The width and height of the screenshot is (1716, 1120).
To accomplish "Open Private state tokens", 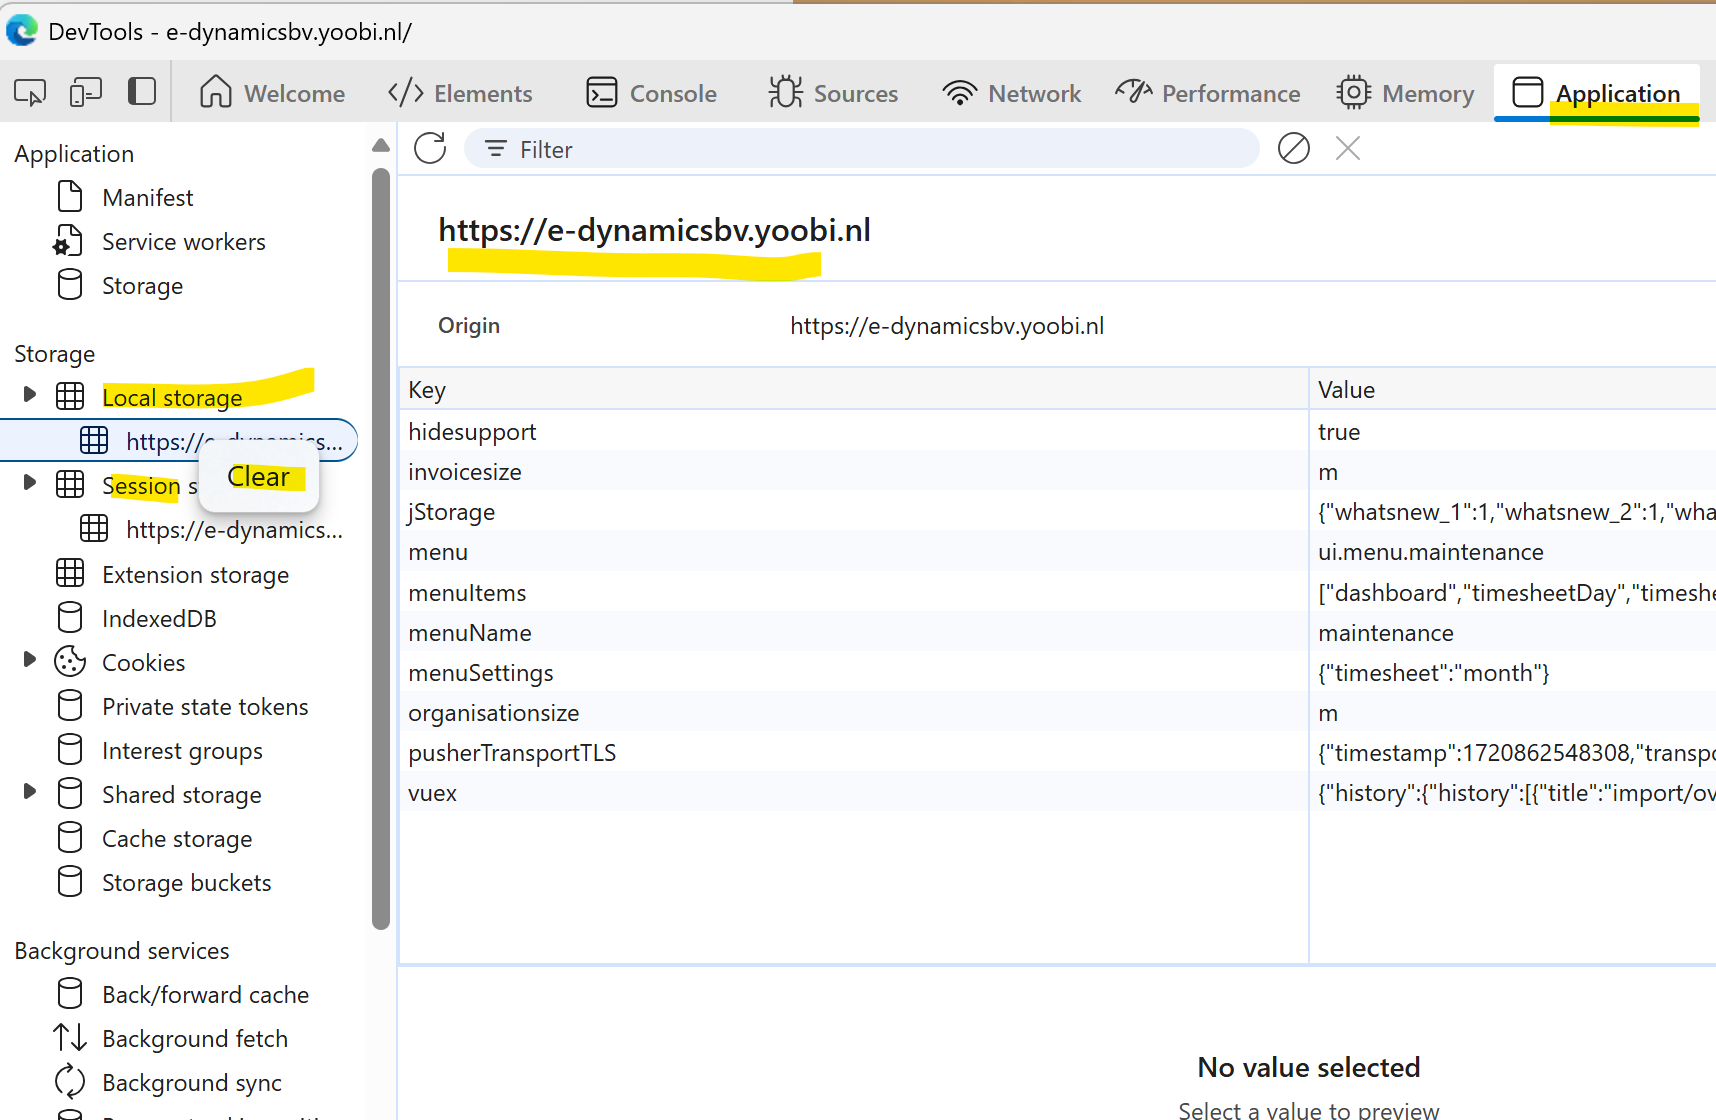I will [205, 706].
